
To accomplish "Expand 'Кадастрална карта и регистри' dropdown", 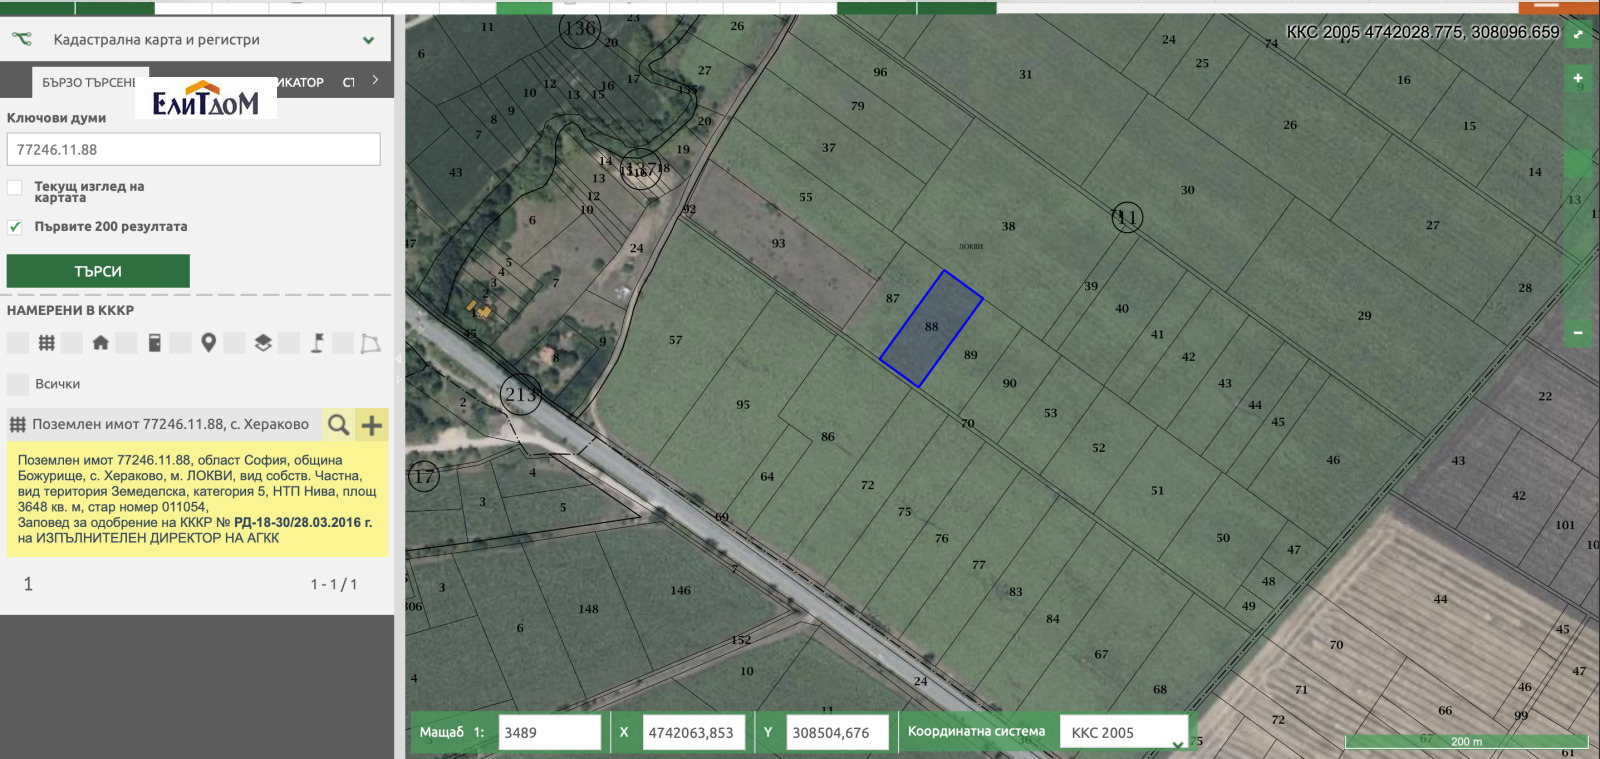I will pyautogui.click(x=368, y=40).
